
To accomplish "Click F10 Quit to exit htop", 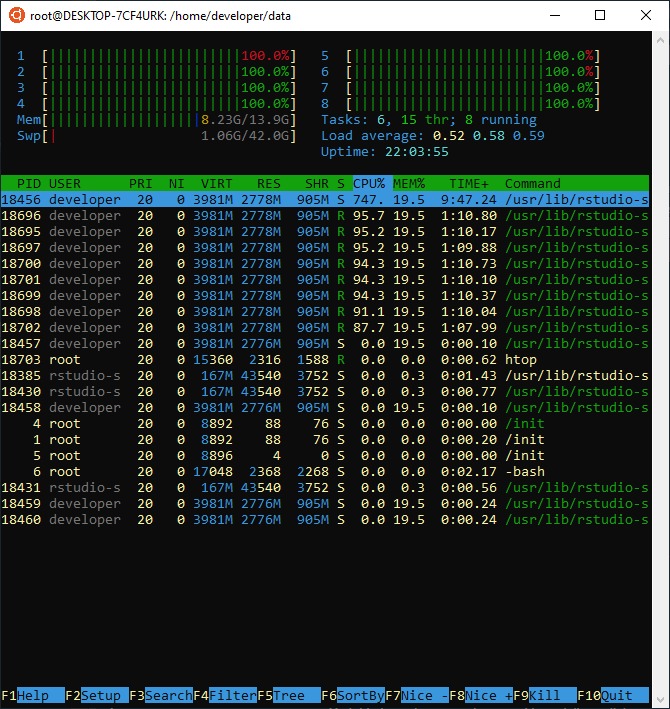I will point(613,695).
